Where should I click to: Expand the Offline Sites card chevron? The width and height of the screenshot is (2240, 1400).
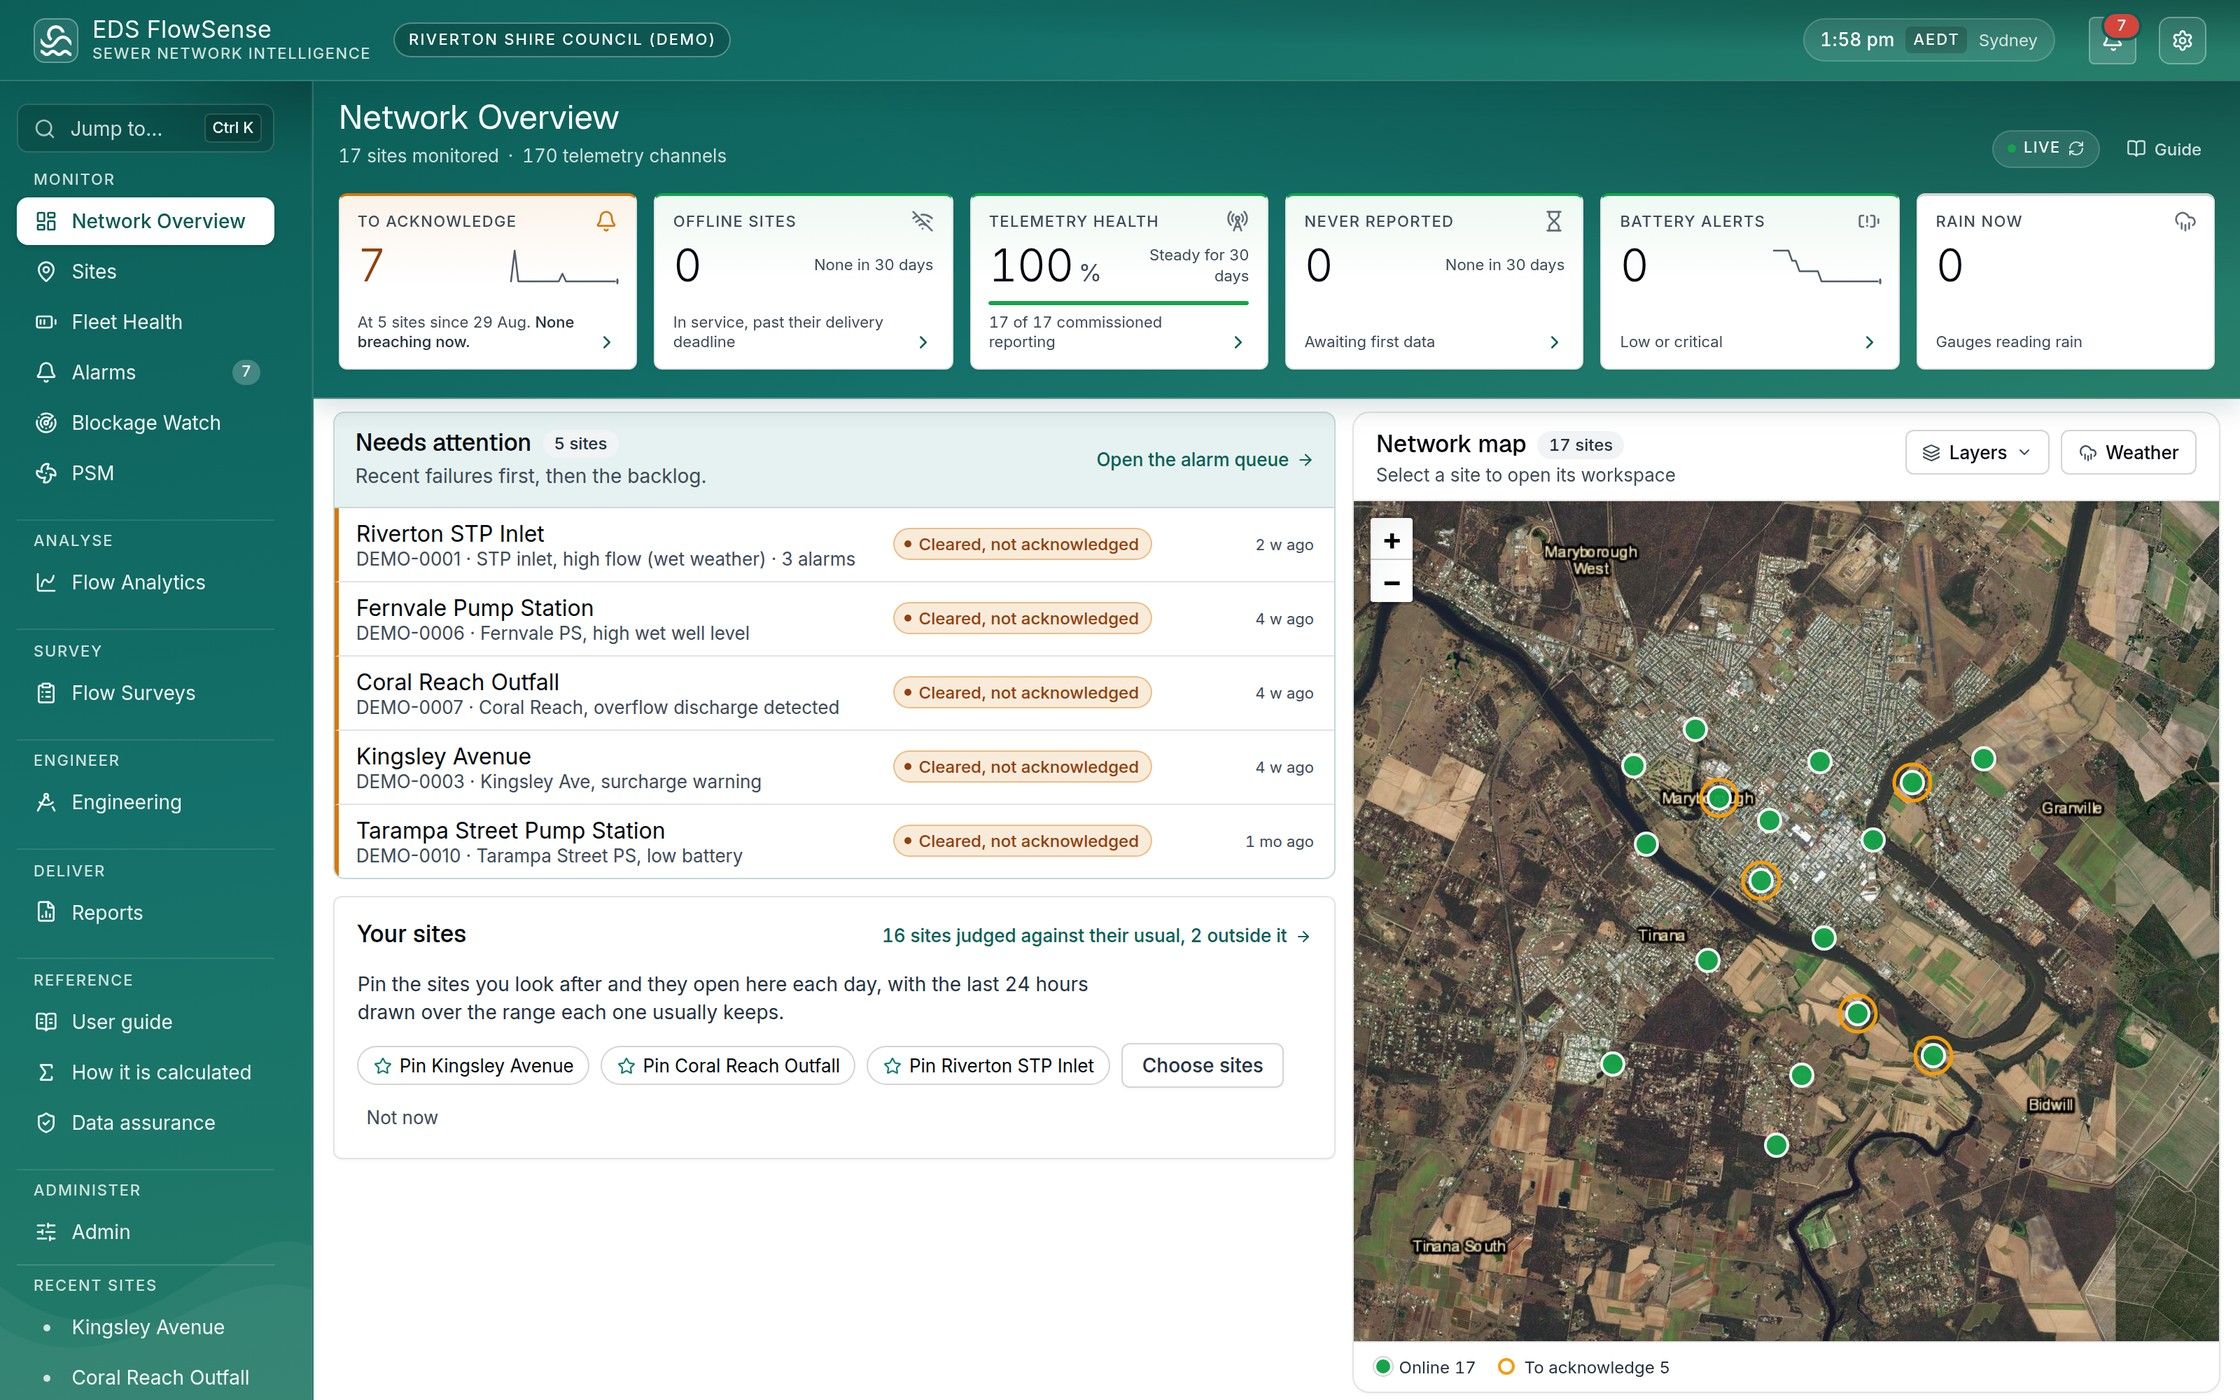[x=922, y=342]
